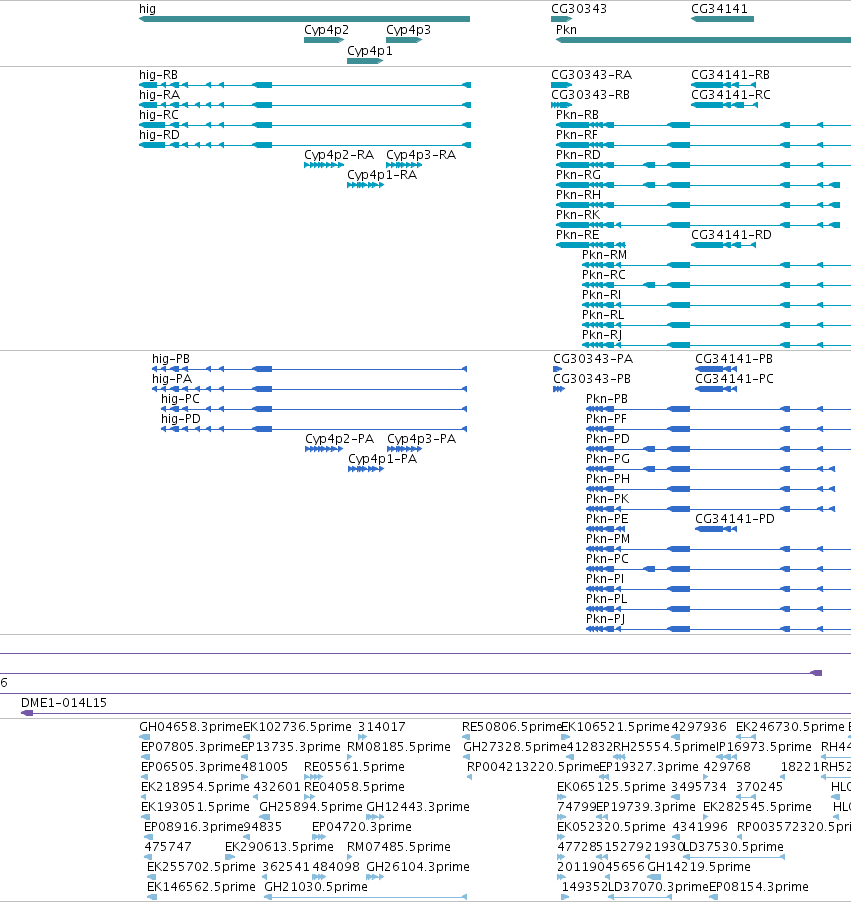Select protein label hig-PC
The height and width of the screenshot is (902, 851).
click(180, 399)
